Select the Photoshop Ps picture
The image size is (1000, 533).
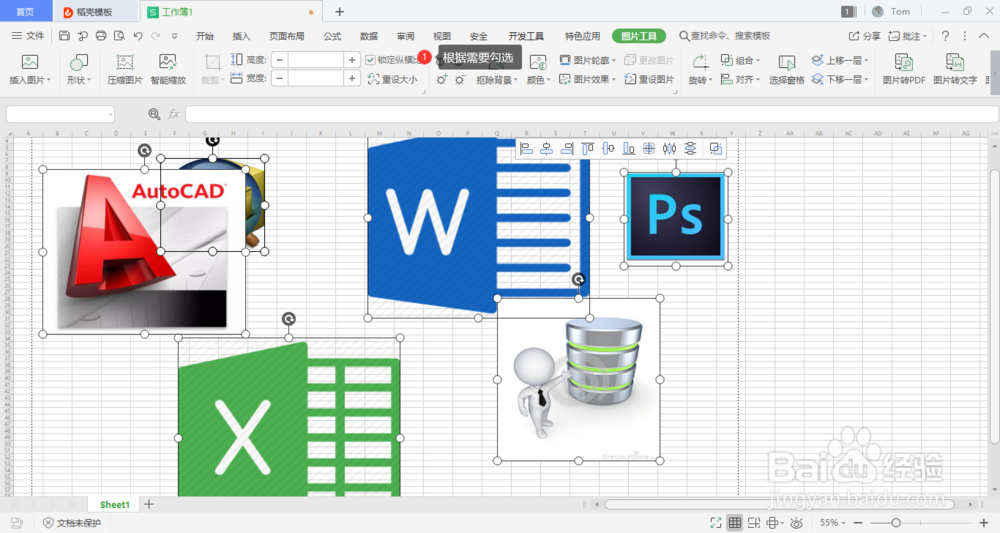[x=676, y=218]
